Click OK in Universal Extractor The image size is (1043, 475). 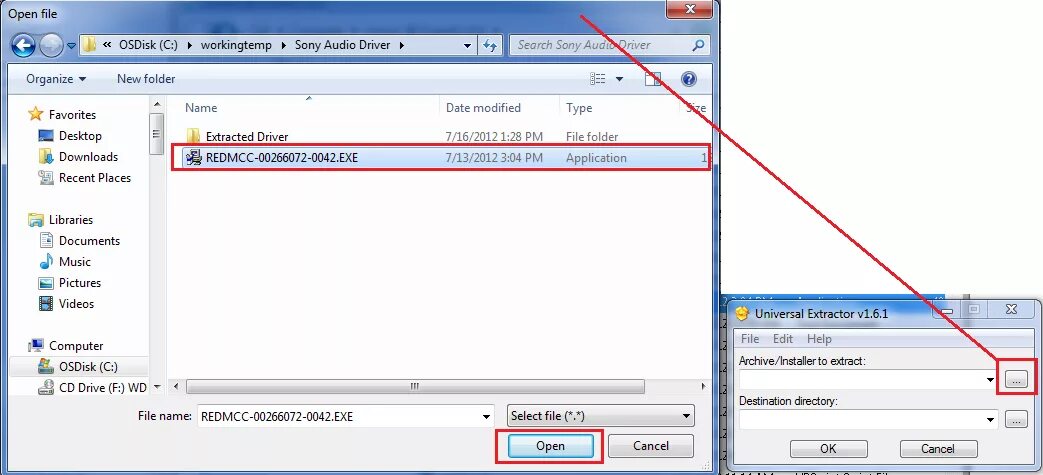pyautogui.click(x=828, y=448)
